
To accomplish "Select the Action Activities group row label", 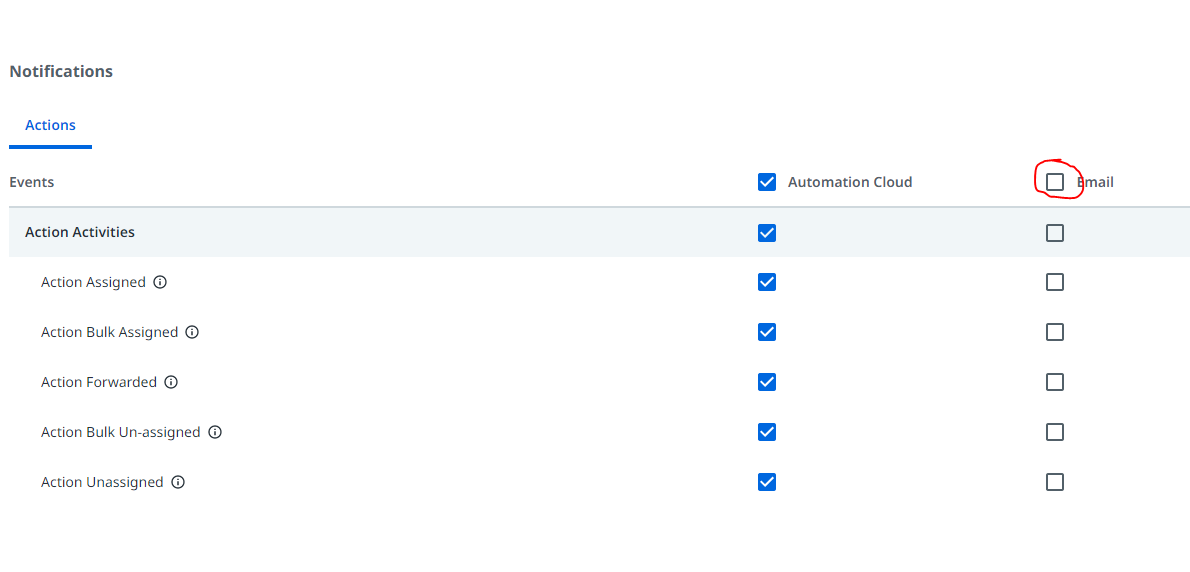I will click(80, 232).
